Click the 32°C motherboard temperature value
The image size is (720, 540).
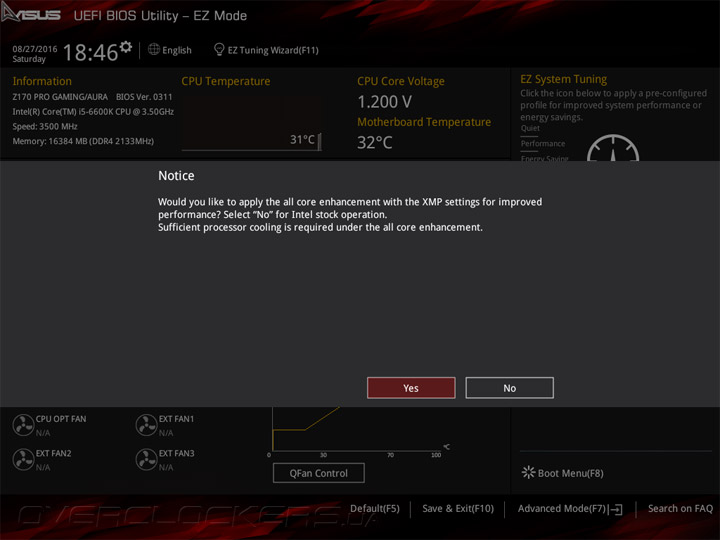tap(375, 142)
